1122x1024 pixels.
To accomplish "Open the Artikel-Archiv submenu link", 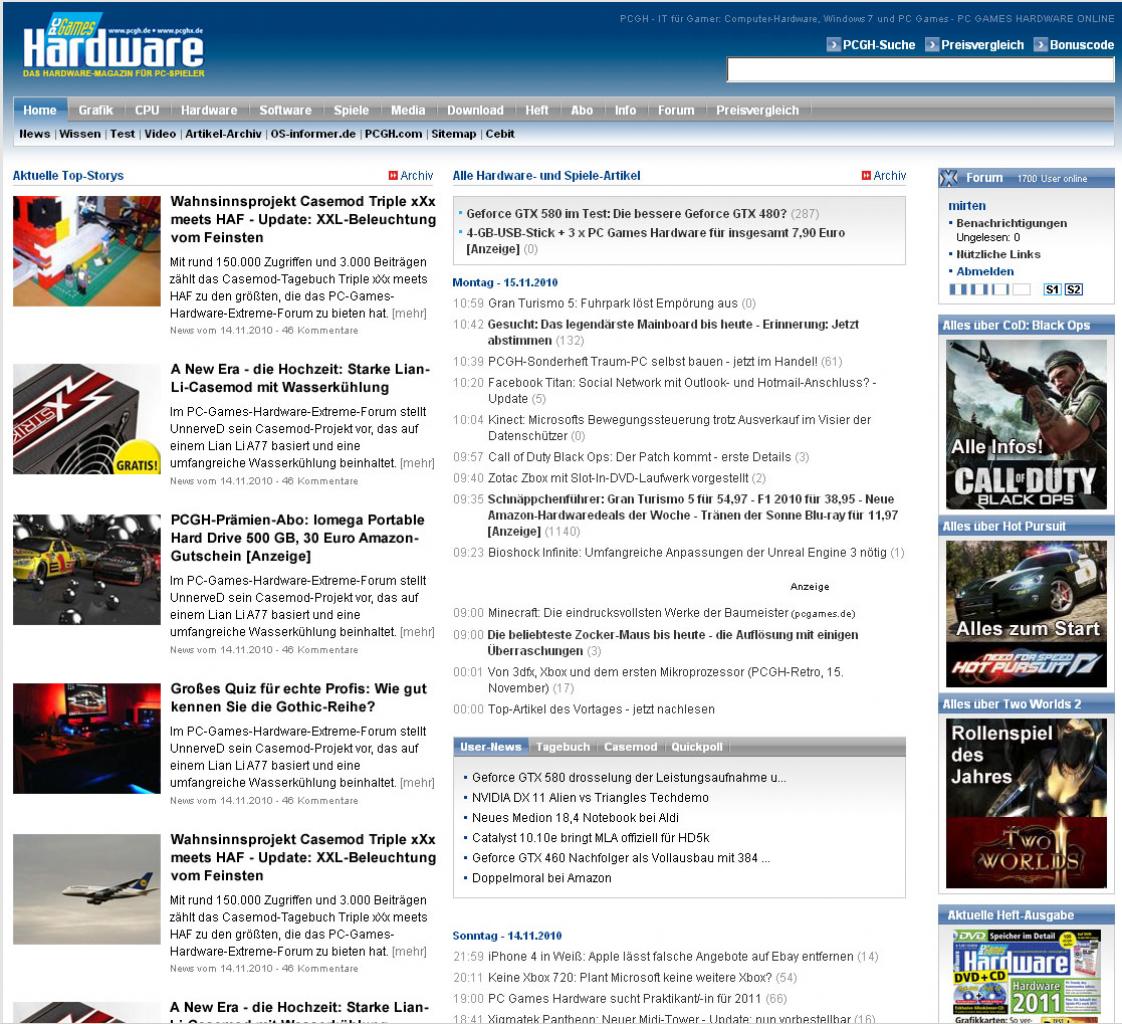I will (x=223, y=134).
